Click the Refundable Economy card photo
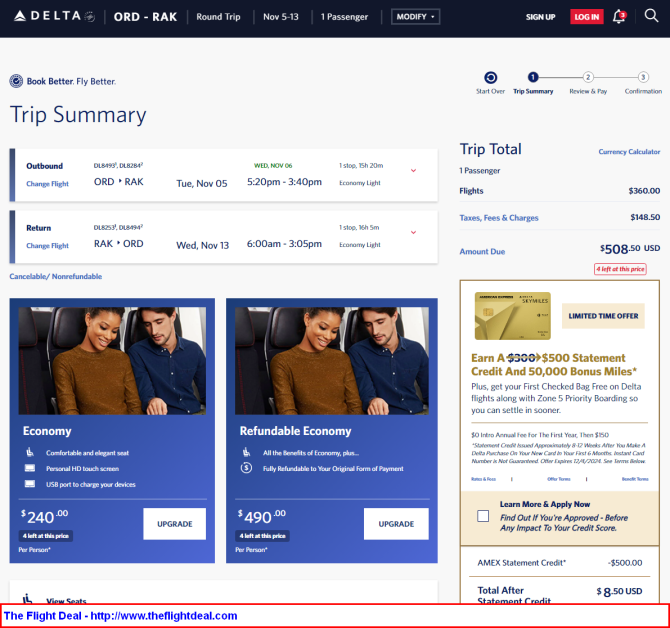 pos(332,361)
